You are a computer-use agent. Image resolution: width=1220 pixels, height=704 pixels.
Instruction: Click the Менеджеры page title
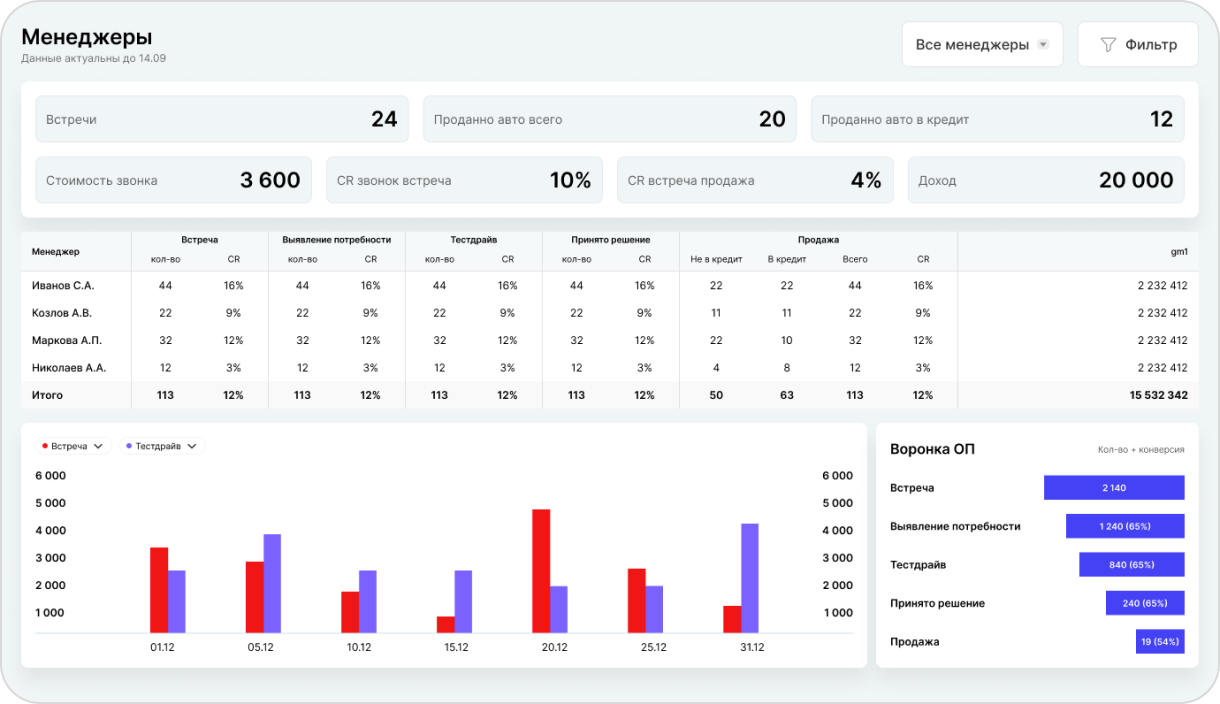87,37
